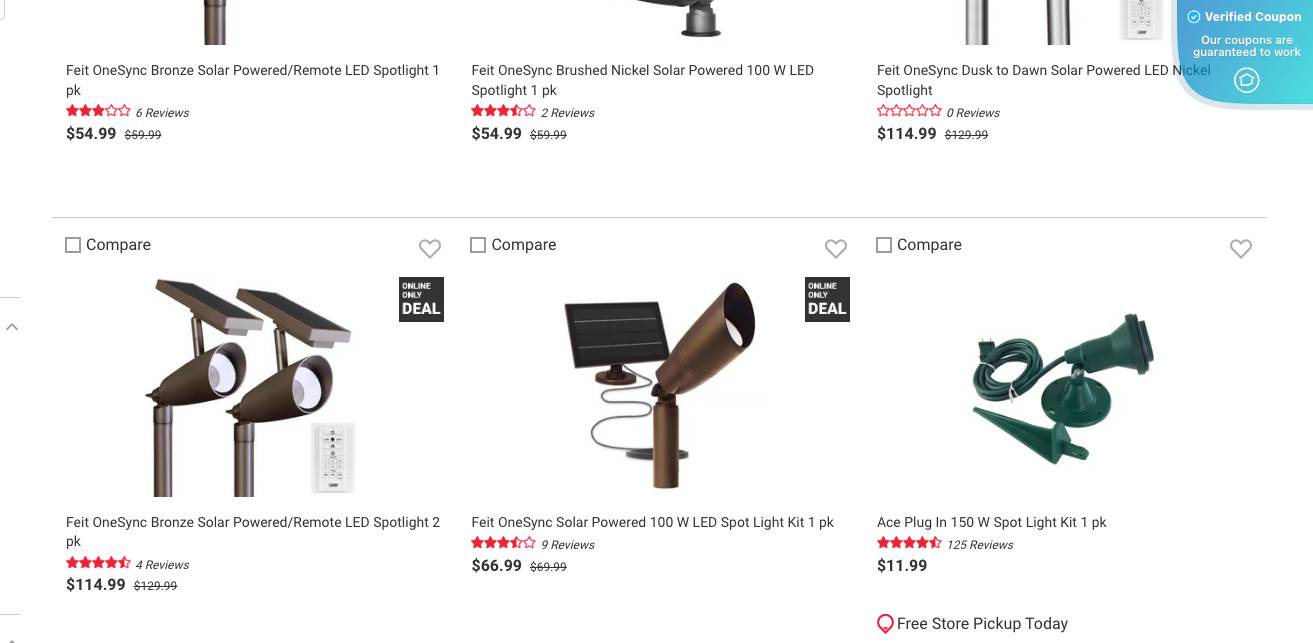Add Ace Plug In Spot Light to wishlist
This screenshot has height=643, width=1313.
point(1241,248)
